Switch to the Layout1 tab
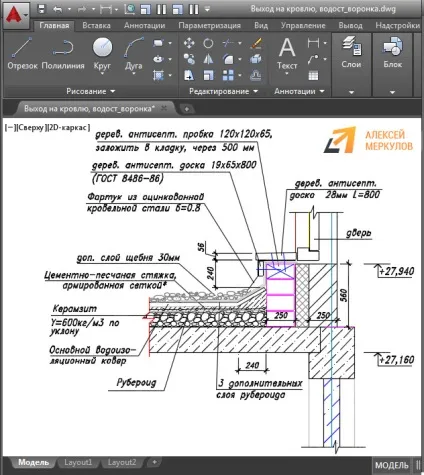The width and height of the screenshot is (424, 475). 78,462
